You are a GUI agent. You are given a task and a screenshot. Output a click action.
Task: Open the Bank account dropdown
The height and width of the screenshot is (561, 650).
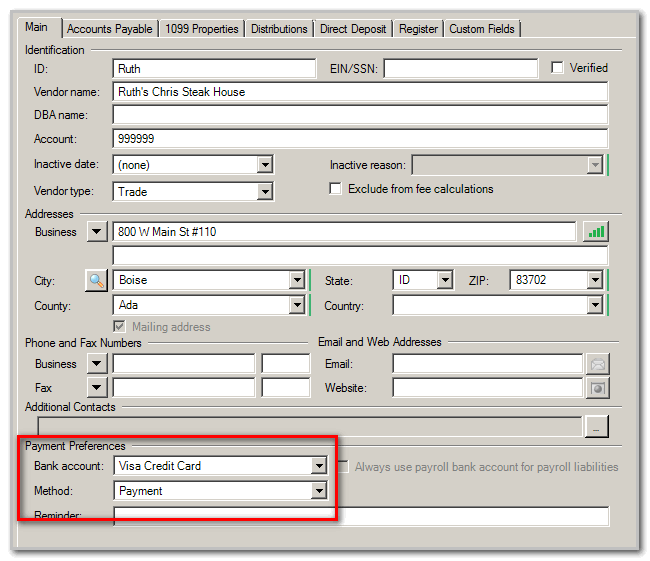pos(319,466)
